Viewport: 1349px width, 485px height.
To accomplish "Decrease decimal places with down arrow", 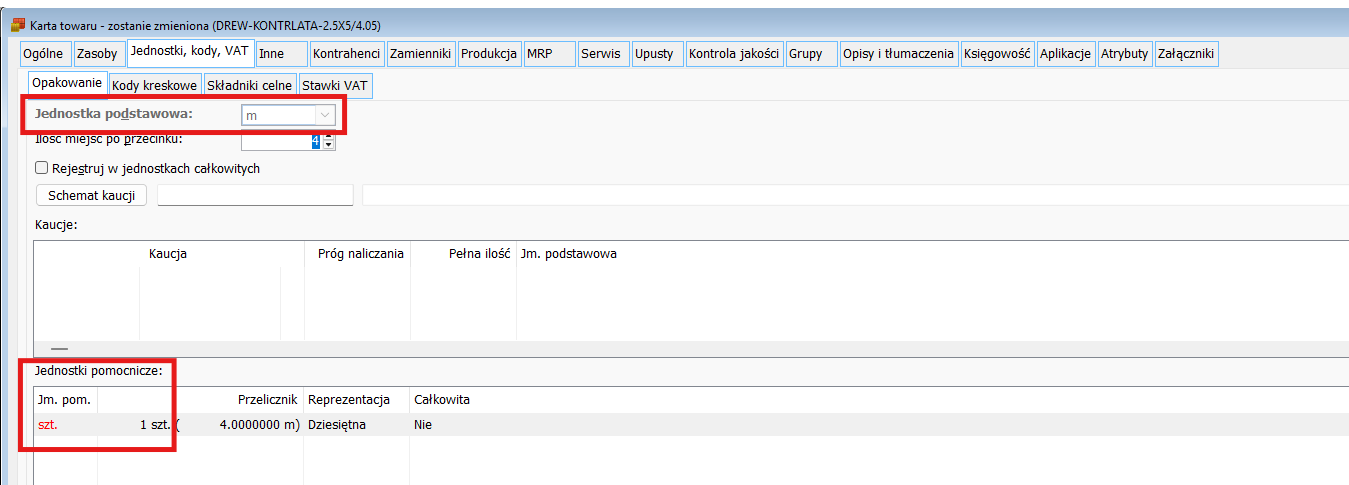I will click(x=328, y=146).
